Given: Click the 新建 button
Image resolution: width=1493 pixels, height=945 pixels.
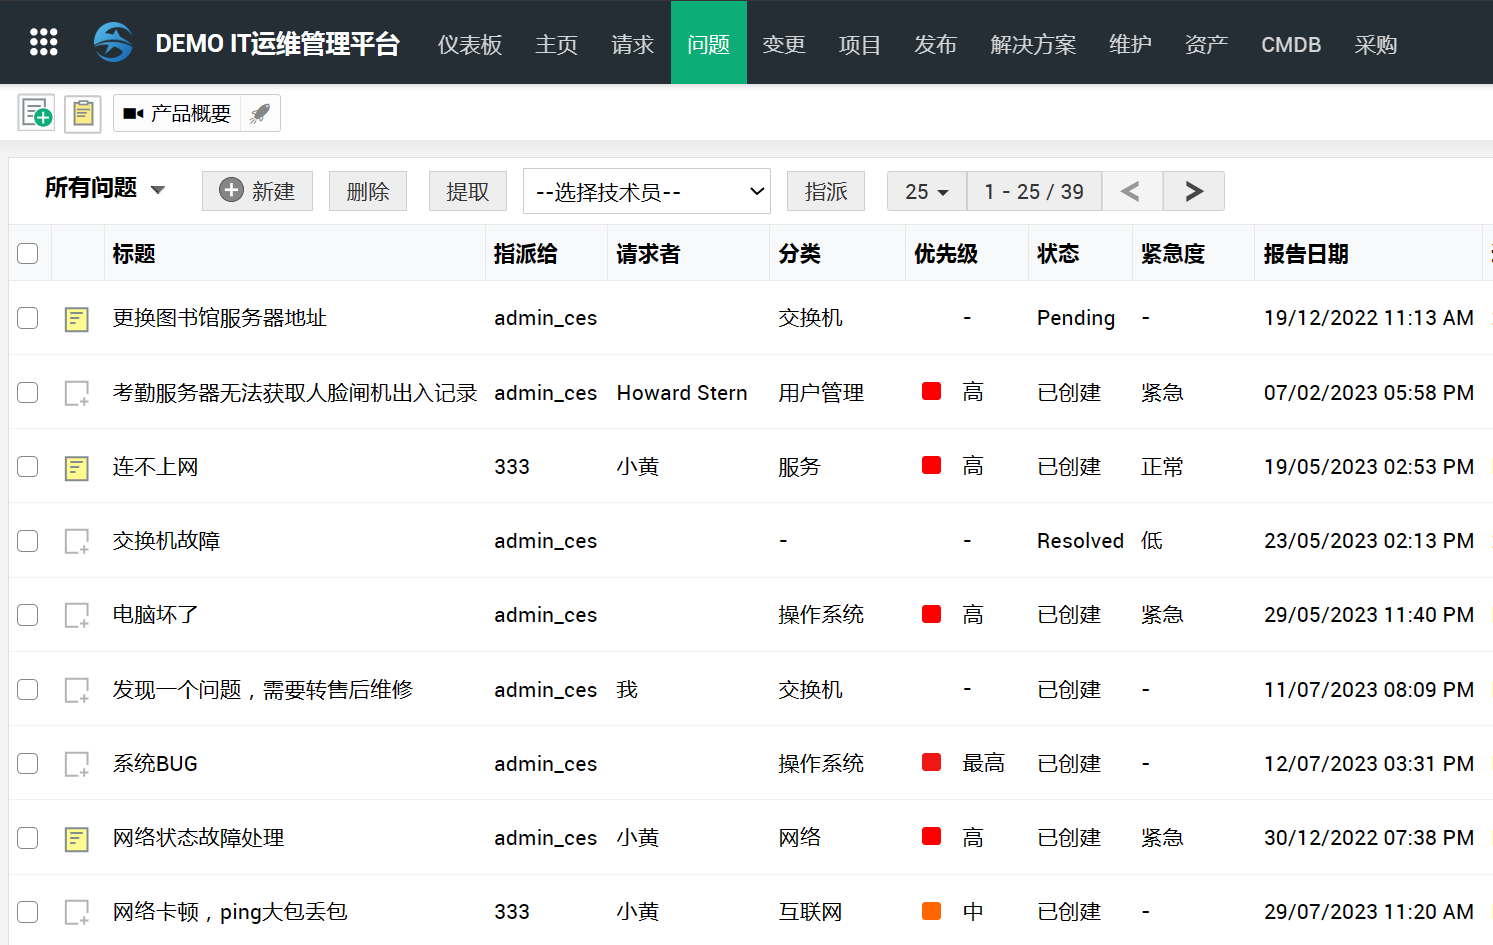Looking at the screenshot, I should [257, 191].
